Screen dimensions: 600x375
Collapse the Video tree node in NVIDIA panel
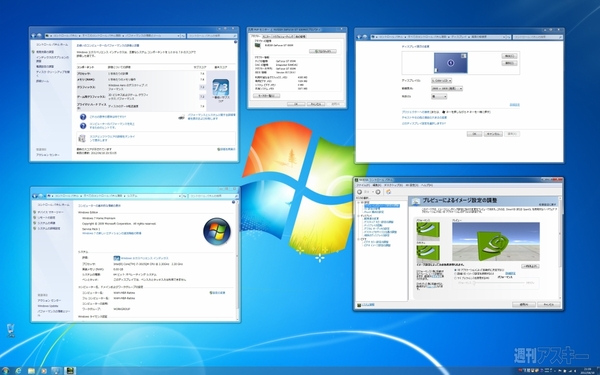coord(359,239)
